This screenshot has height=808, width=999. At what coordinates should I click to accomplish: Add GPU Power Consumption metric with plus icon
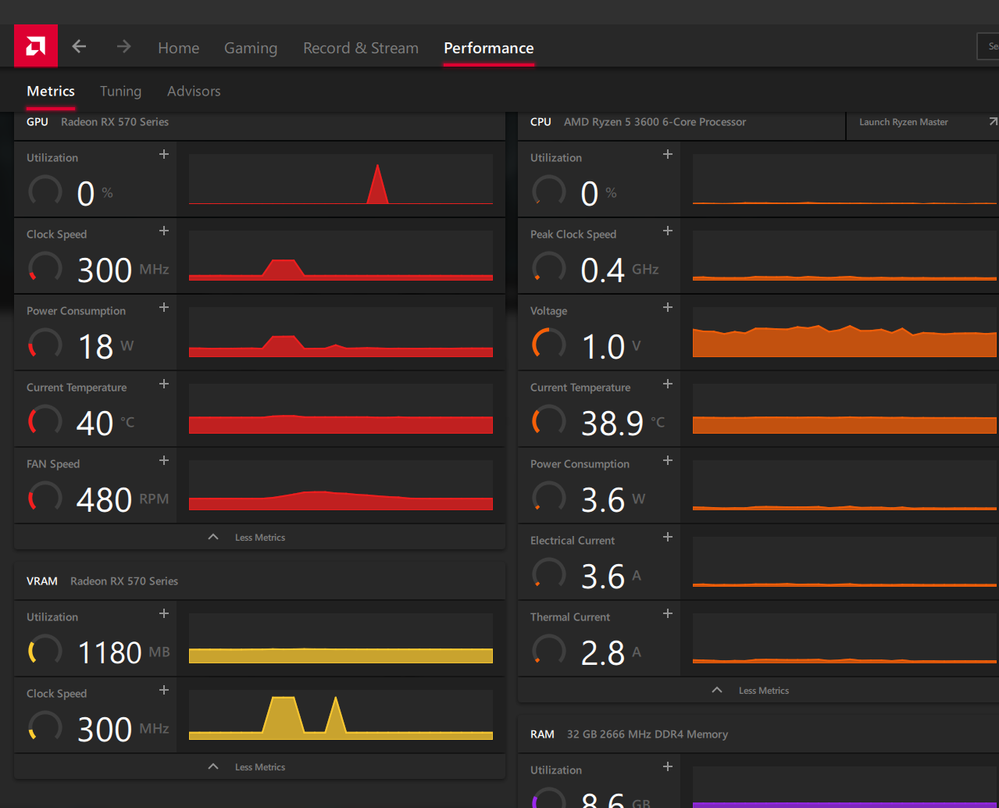(164, 307)
